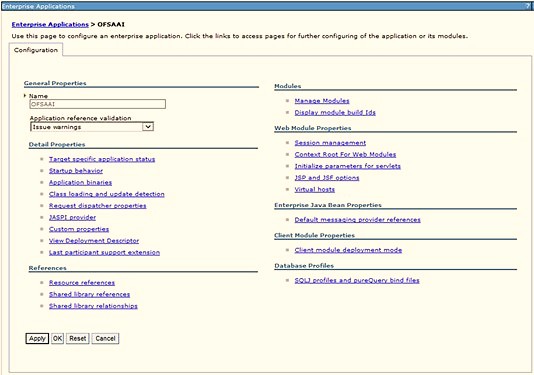Click the Modules section heading
The height and width of the screenshot is (375, 534).
tap(288, 86)
